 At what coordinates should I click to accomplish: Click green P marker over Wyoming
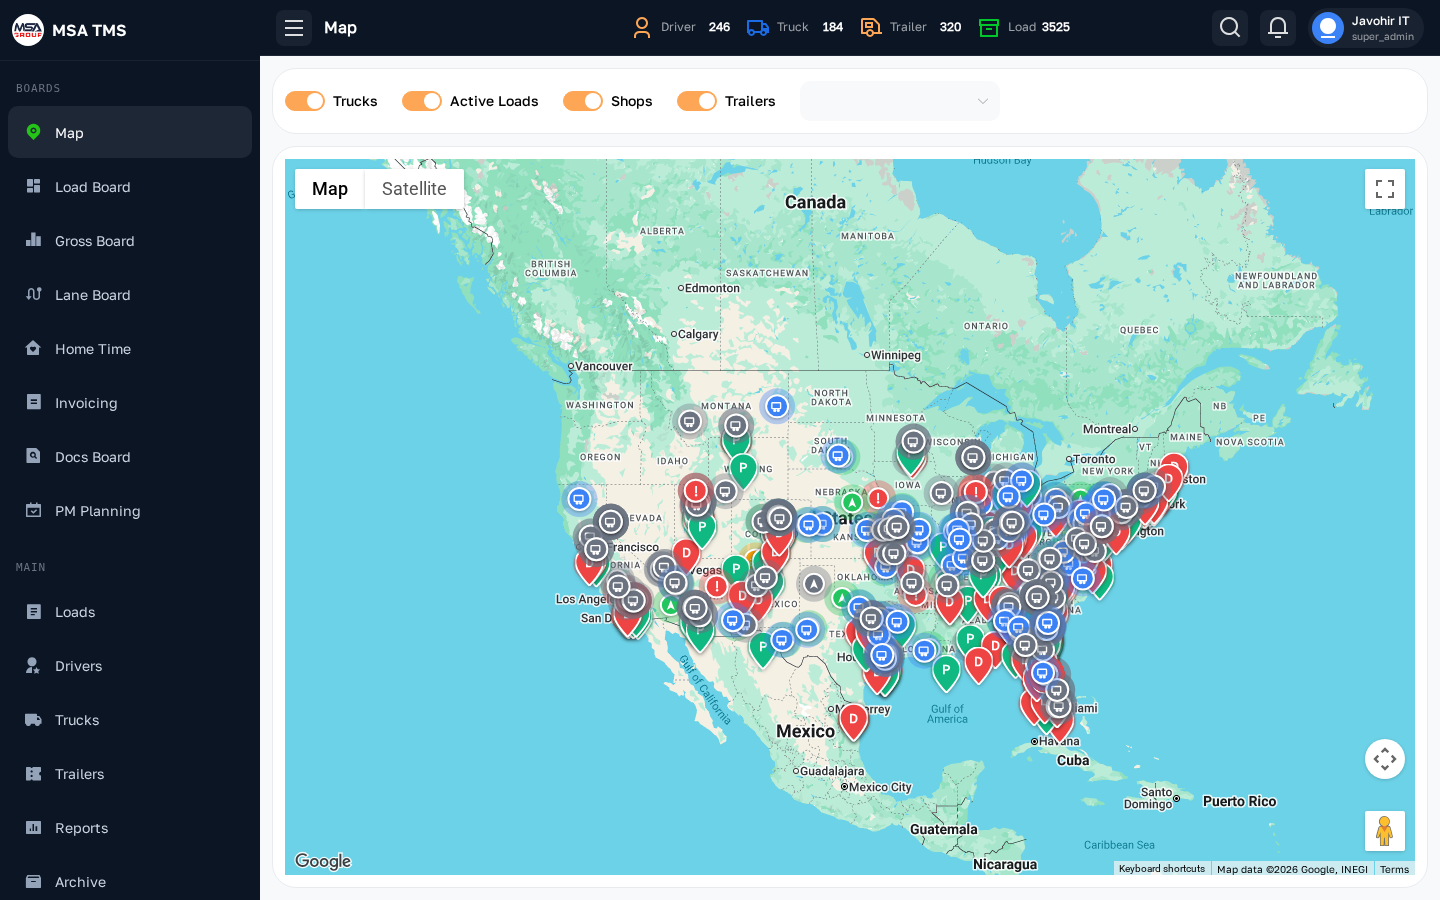(x=743, y=469)
